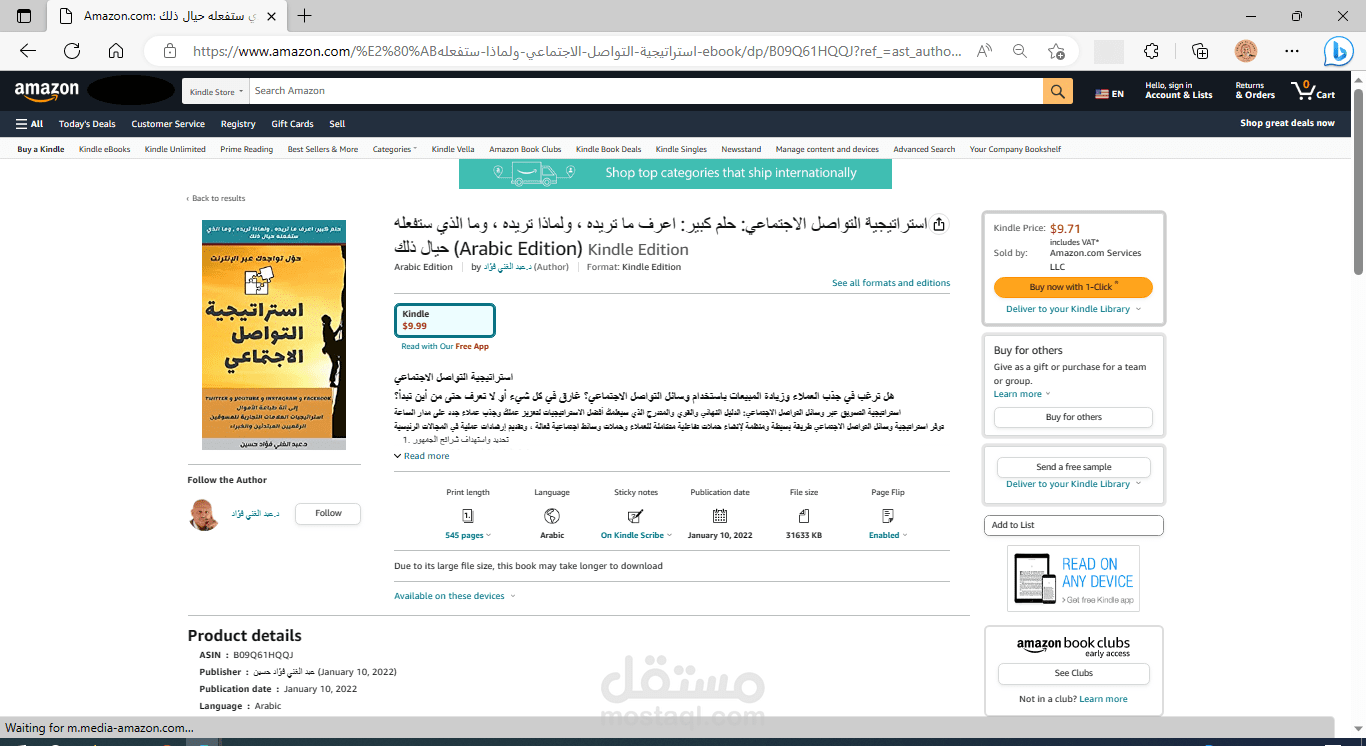Open the All hamburger menu
Screen dimensions: 1366x746
pos(29,124)
